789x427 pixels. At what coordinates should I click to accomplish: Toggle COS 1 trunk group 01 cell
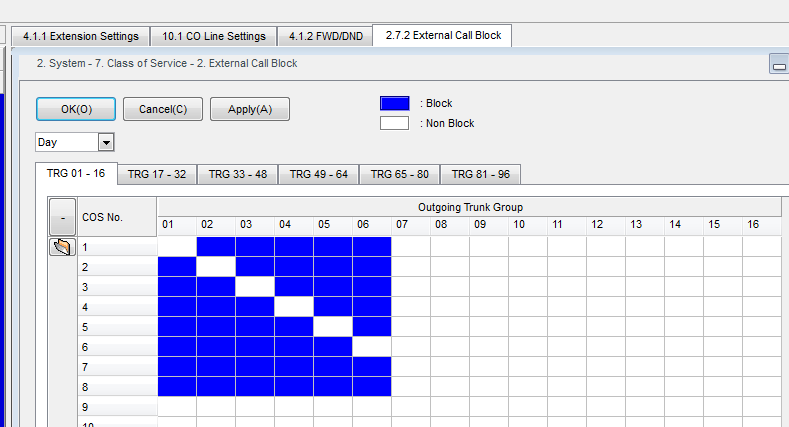point(177,247)
